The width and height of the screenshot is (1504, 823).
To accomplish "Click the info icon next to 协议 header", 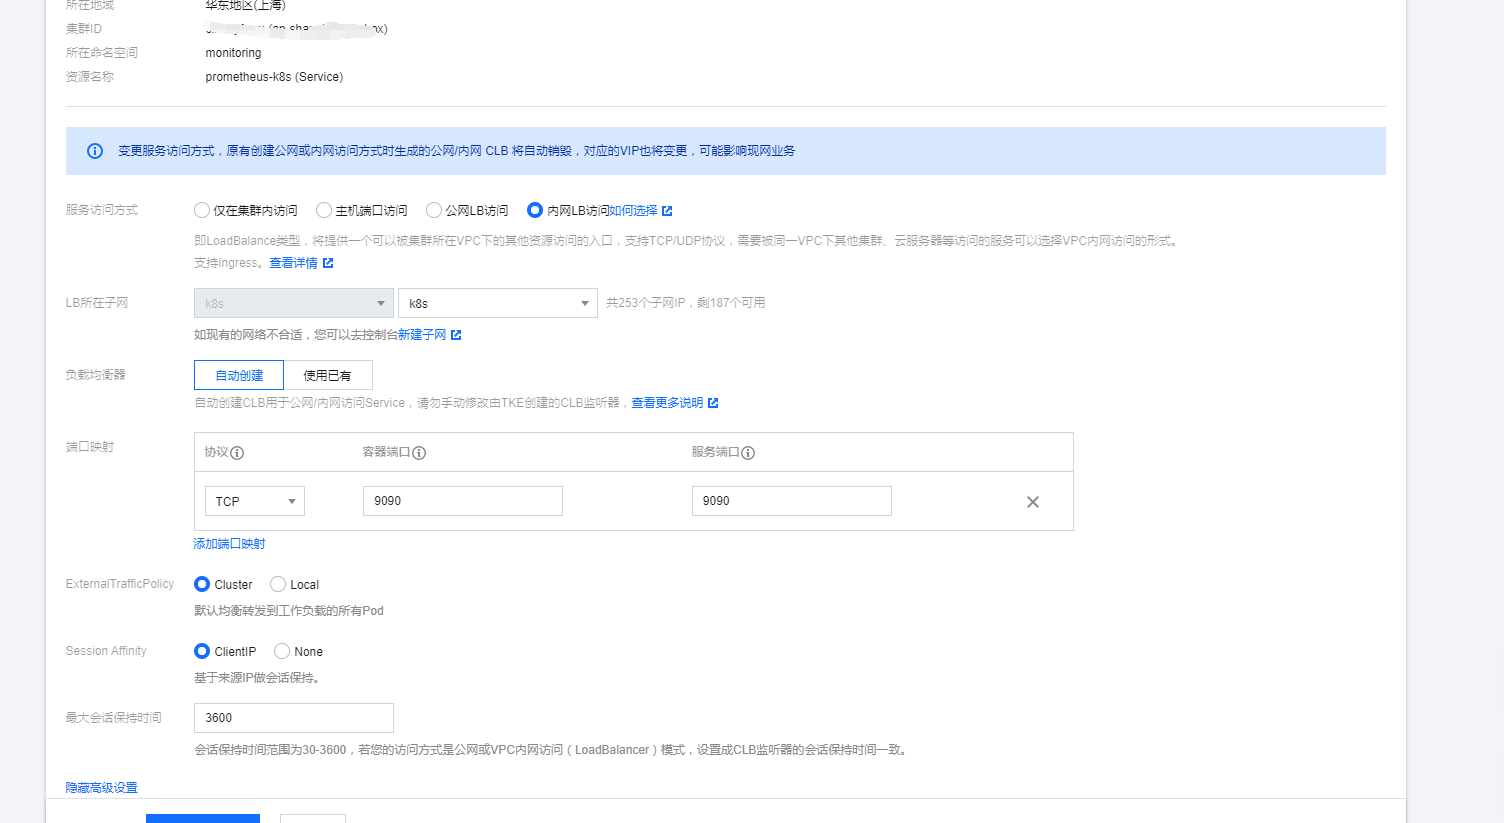I will (237, 453).
